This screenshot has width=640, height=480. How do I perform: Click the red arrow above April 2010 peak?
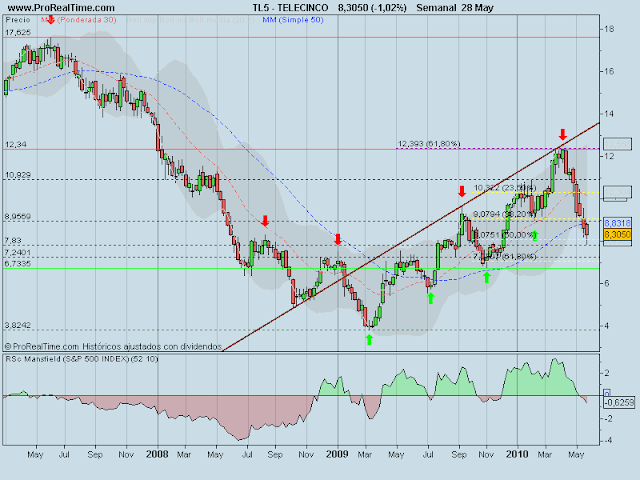pos(563,134)
